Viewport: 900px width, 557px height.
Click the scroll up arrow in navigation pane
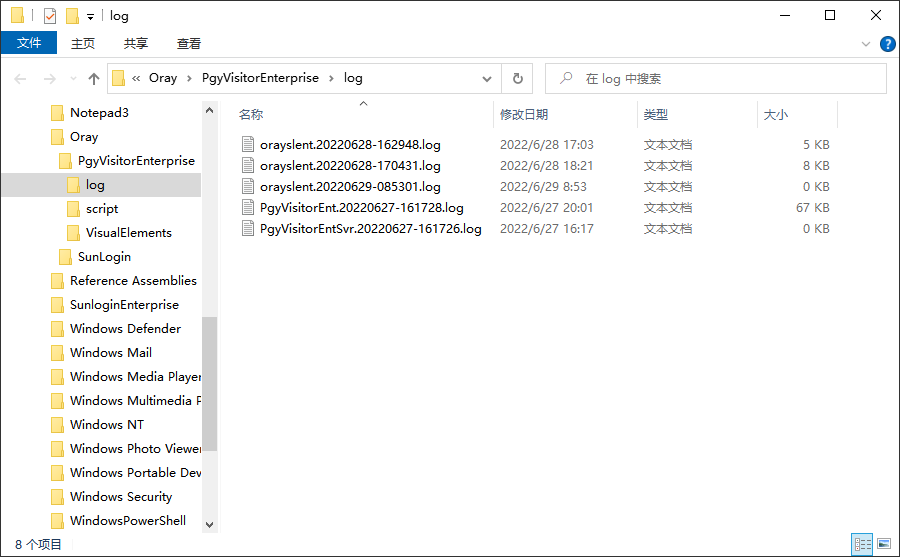[x=210, y=110]
